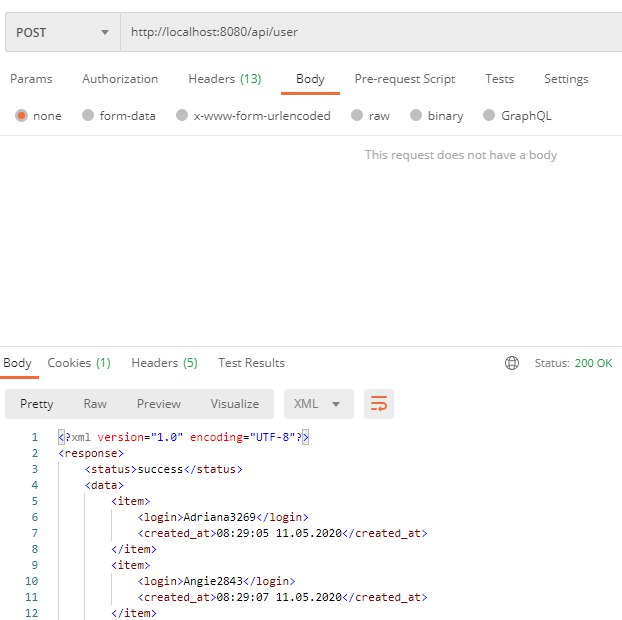Screen dimensions: 622x620
Task: Toggle the line wrap icon
Action: [x=379, y=404]
